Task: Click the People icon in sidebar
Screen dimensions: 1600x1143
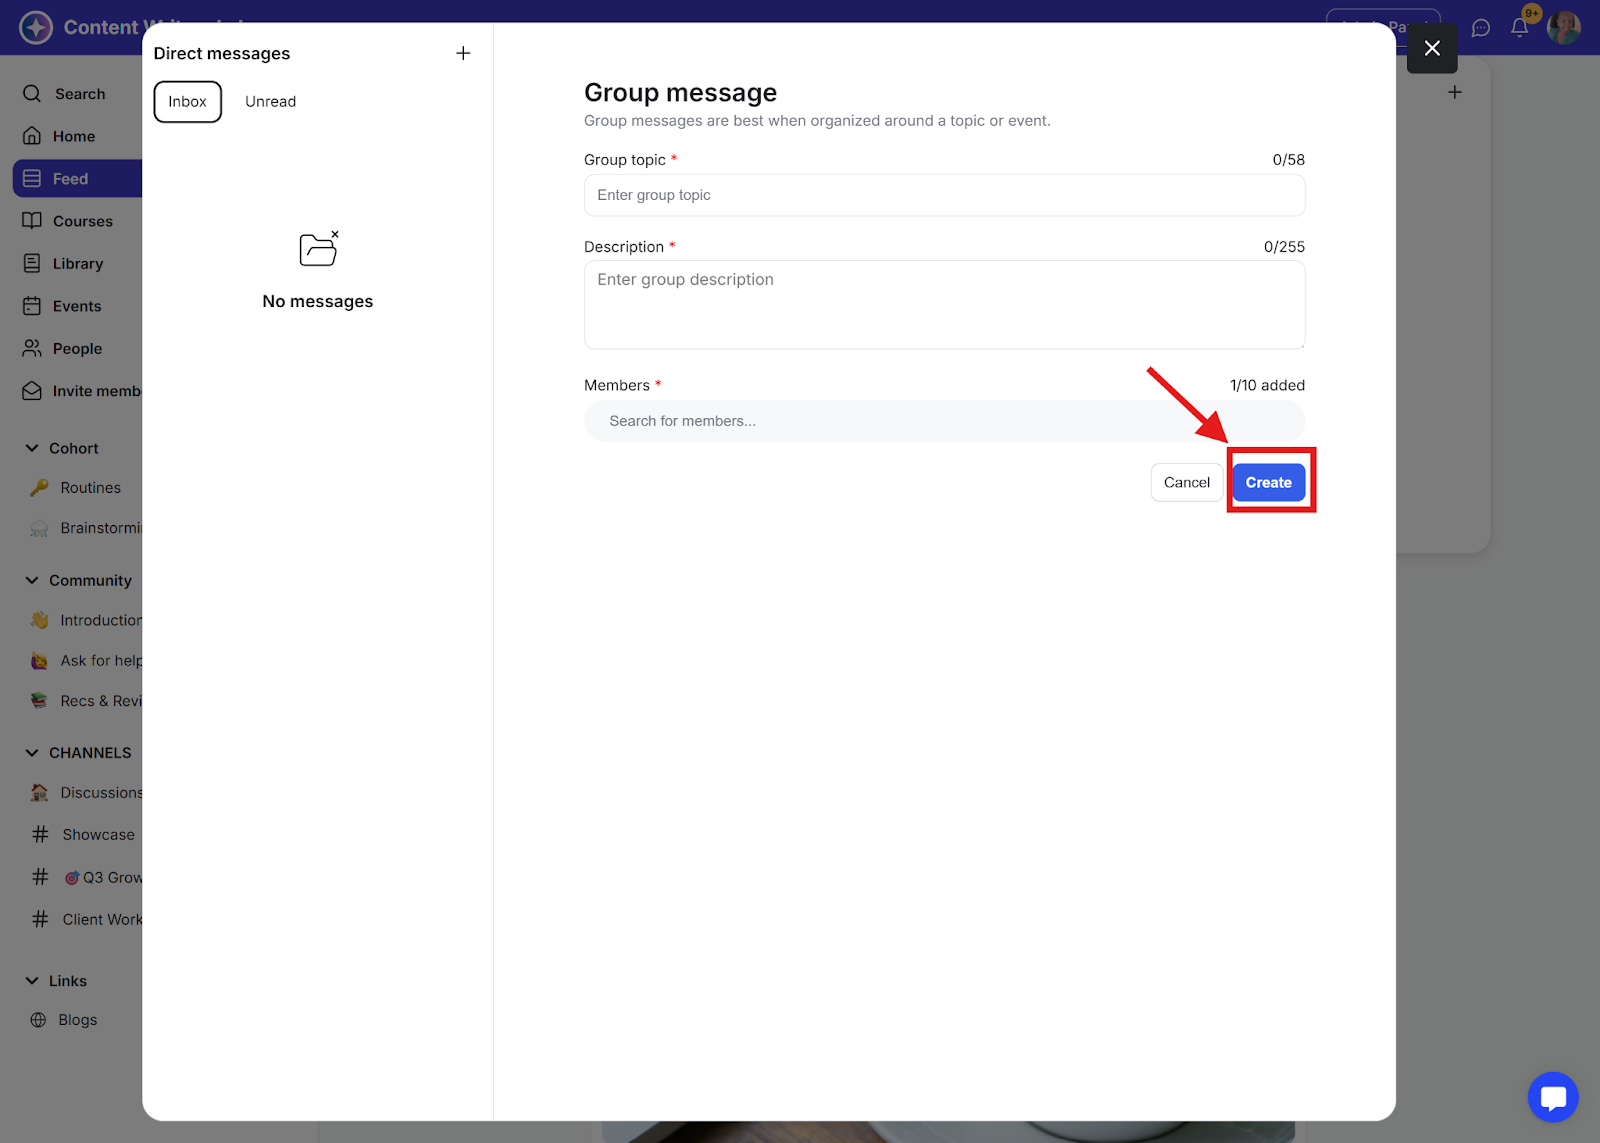Action: click(x=32, y=349)
